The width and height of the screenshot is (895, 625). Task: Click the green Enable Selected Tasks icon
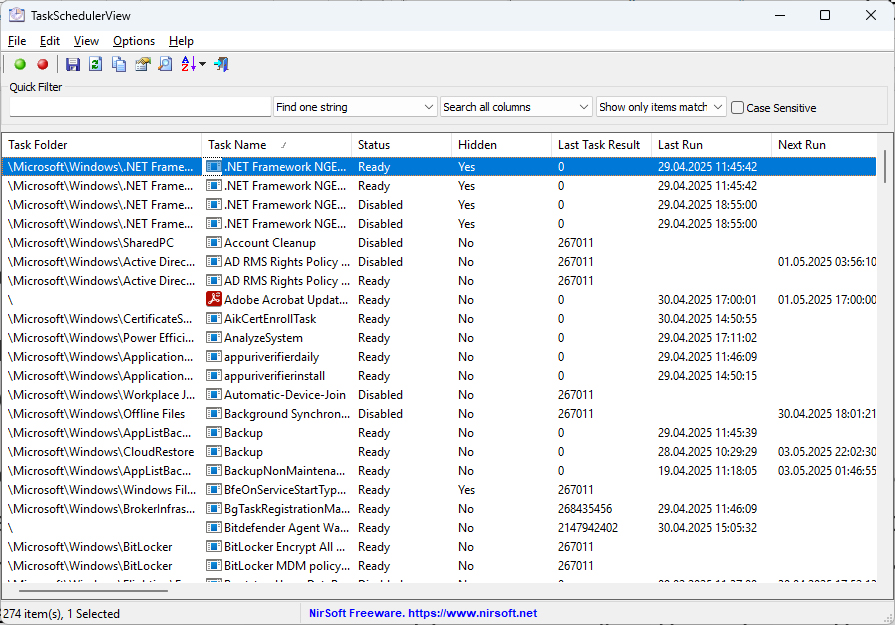click(x=20, y=64)
